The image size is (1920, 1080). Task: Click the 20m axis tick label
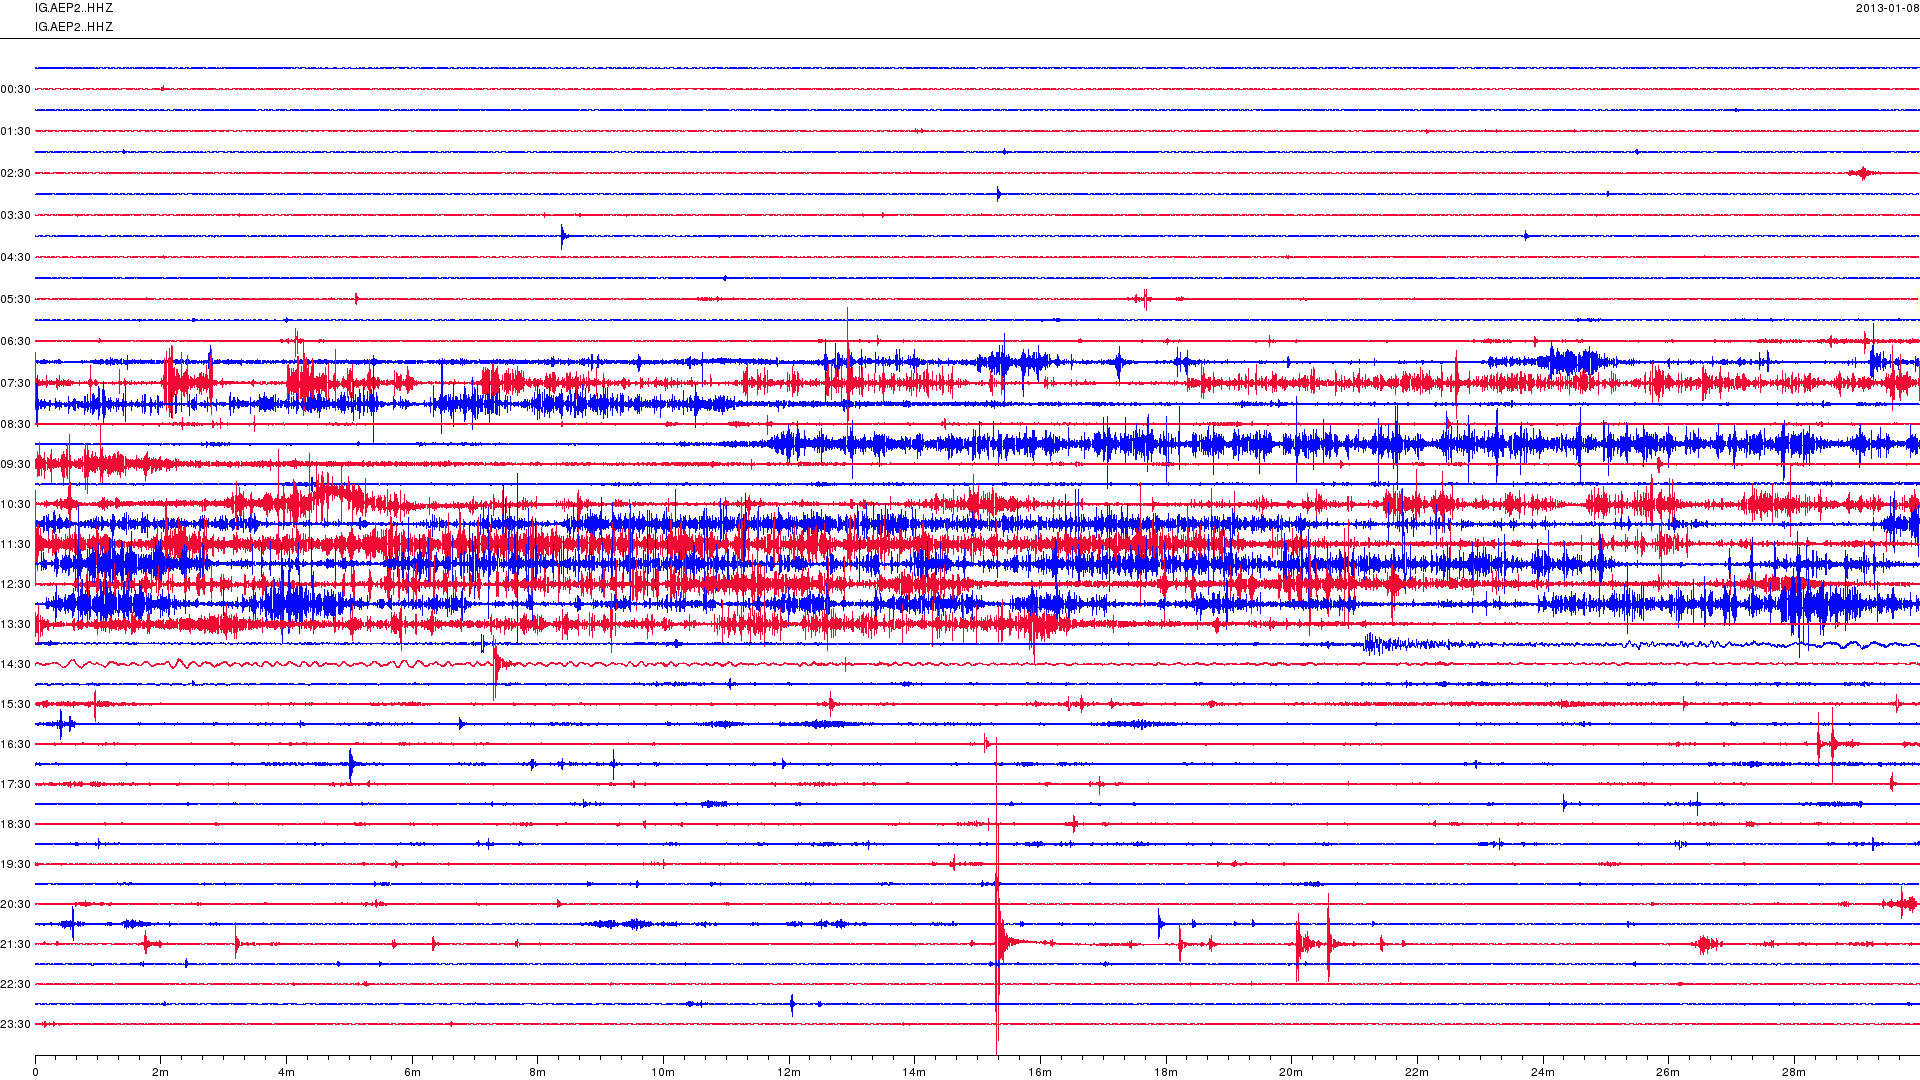pos(1291,1072)
